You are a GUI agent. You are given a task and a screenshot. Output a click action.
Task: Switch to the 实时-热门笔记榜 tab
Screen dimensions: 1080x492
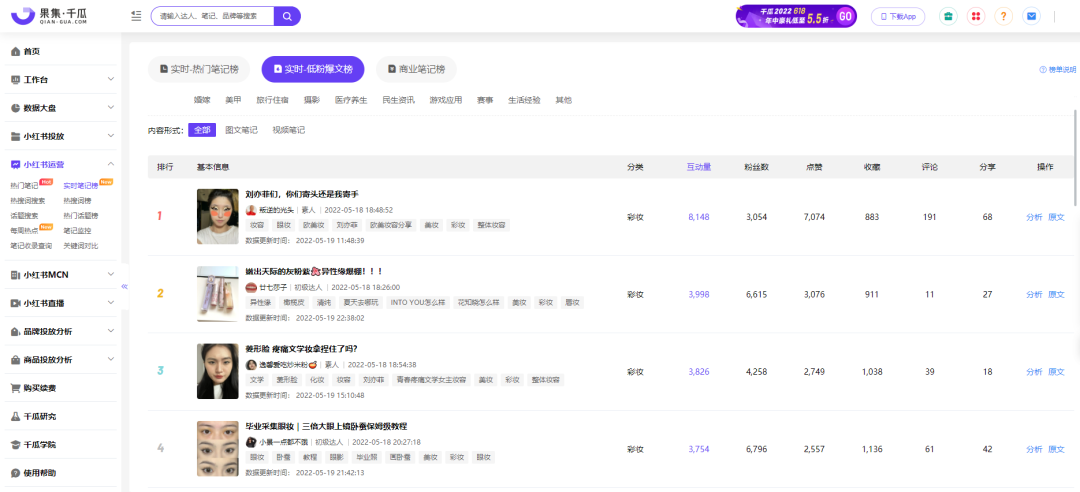tap(200, 69)
